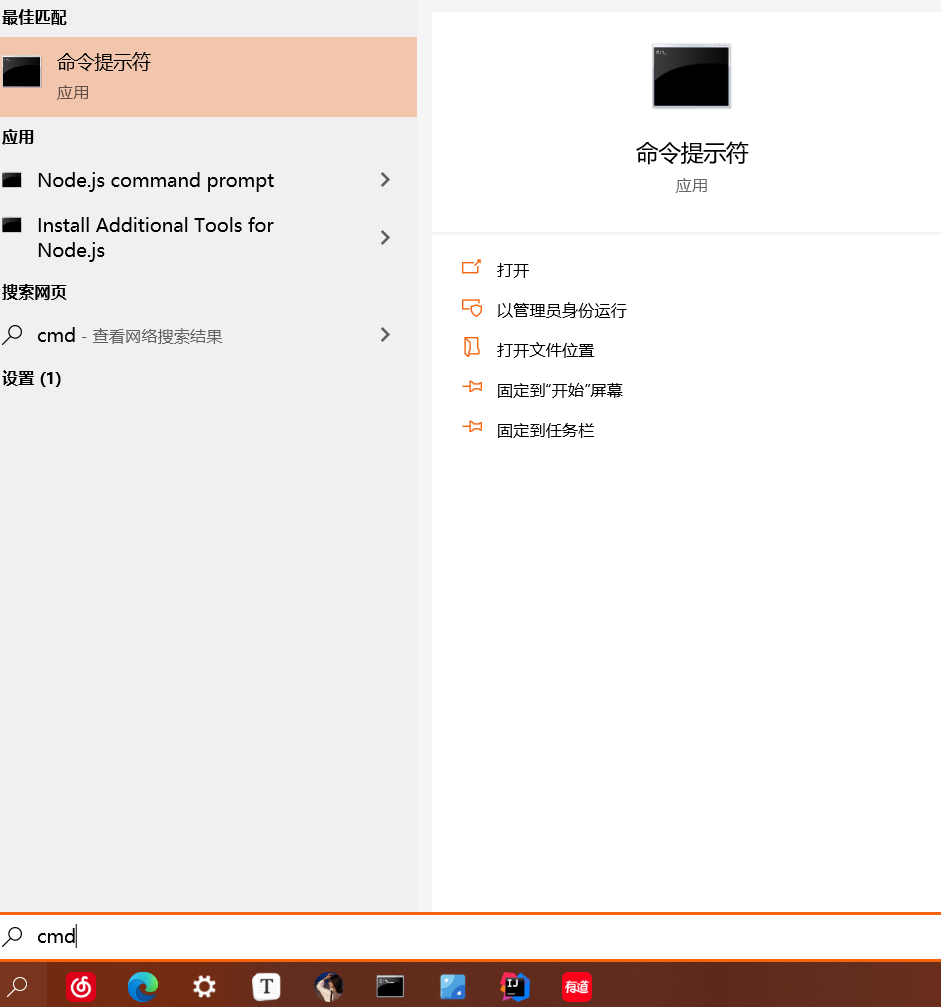This screenshot has height=1007, width=941.
Task: Open IntelliJ IDEA from taskbar
Action: coord(514,986)
